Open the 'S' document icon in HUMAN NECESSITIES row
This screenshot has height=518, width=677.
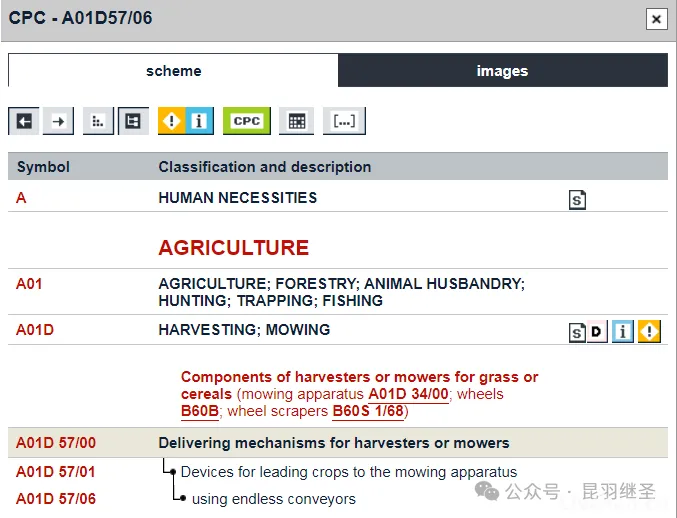577,199
